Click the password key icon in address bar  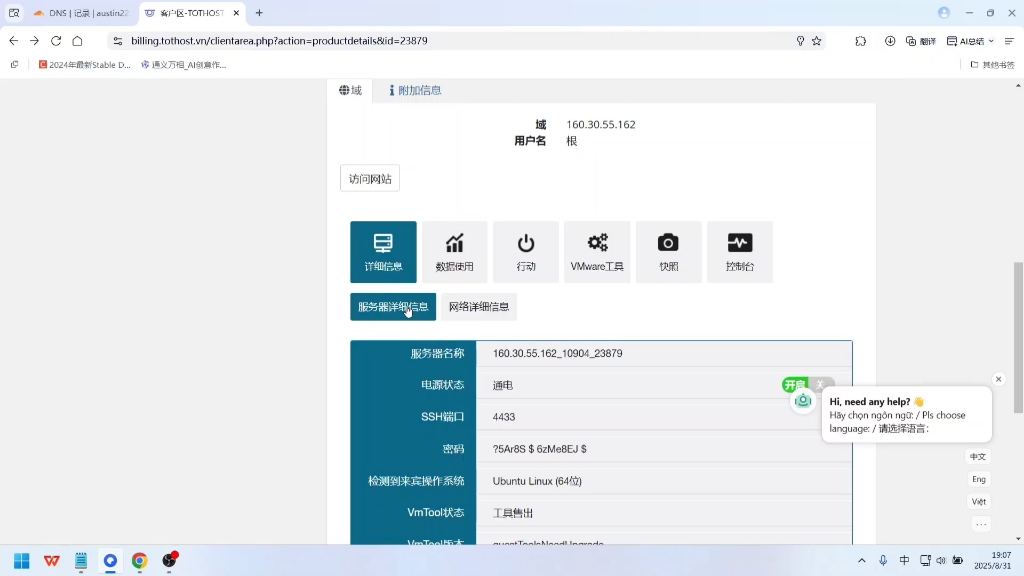point(800,40)
